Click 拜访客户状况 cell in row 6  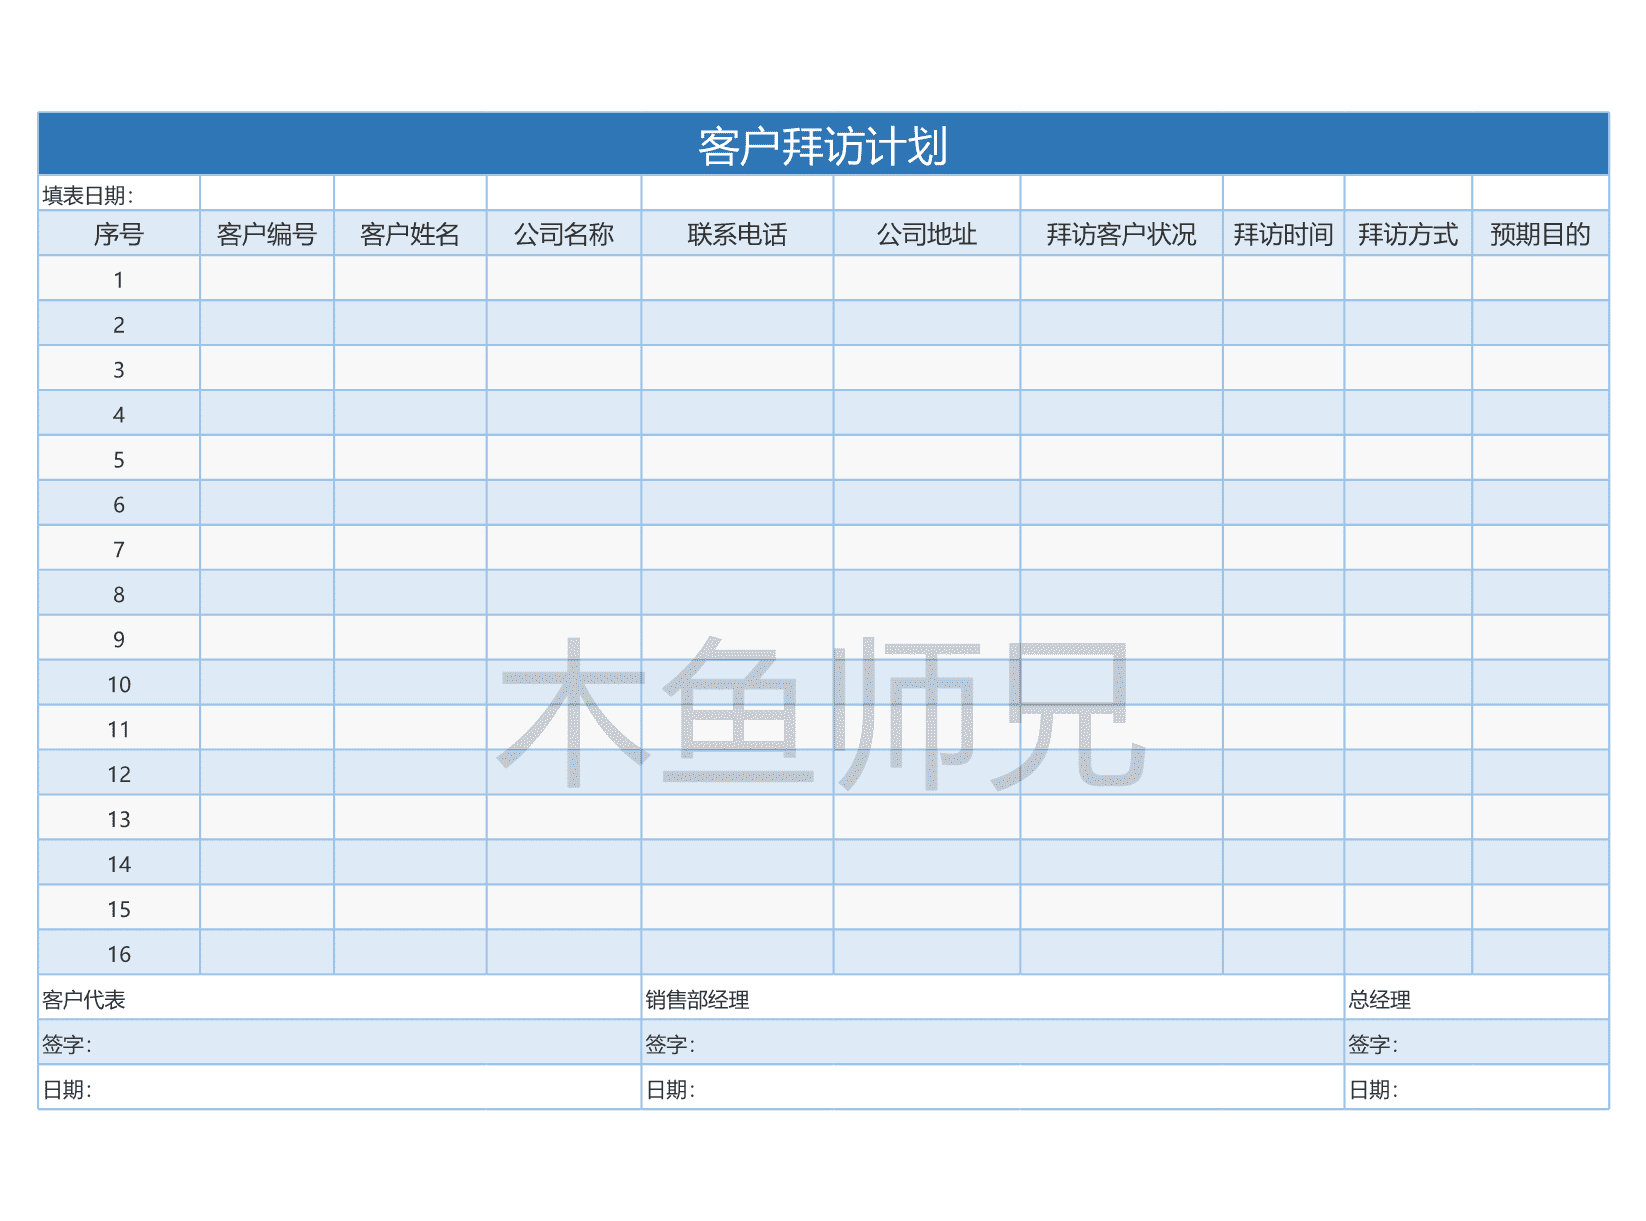pyautogui.click(x=1121, y=503)
